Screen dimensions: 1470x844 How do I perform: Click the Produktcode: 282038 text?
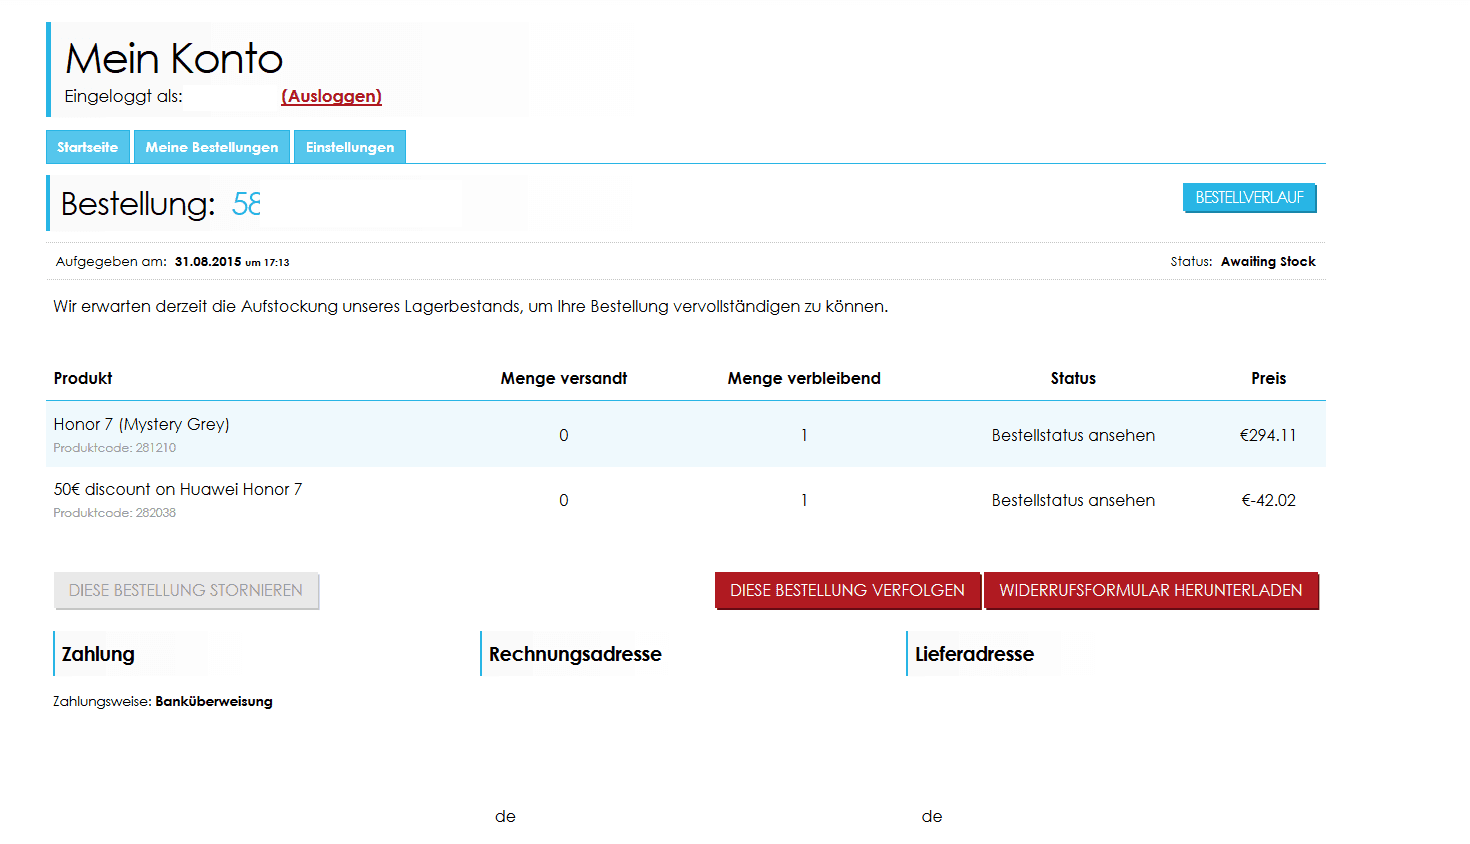(x=114, y=513)
